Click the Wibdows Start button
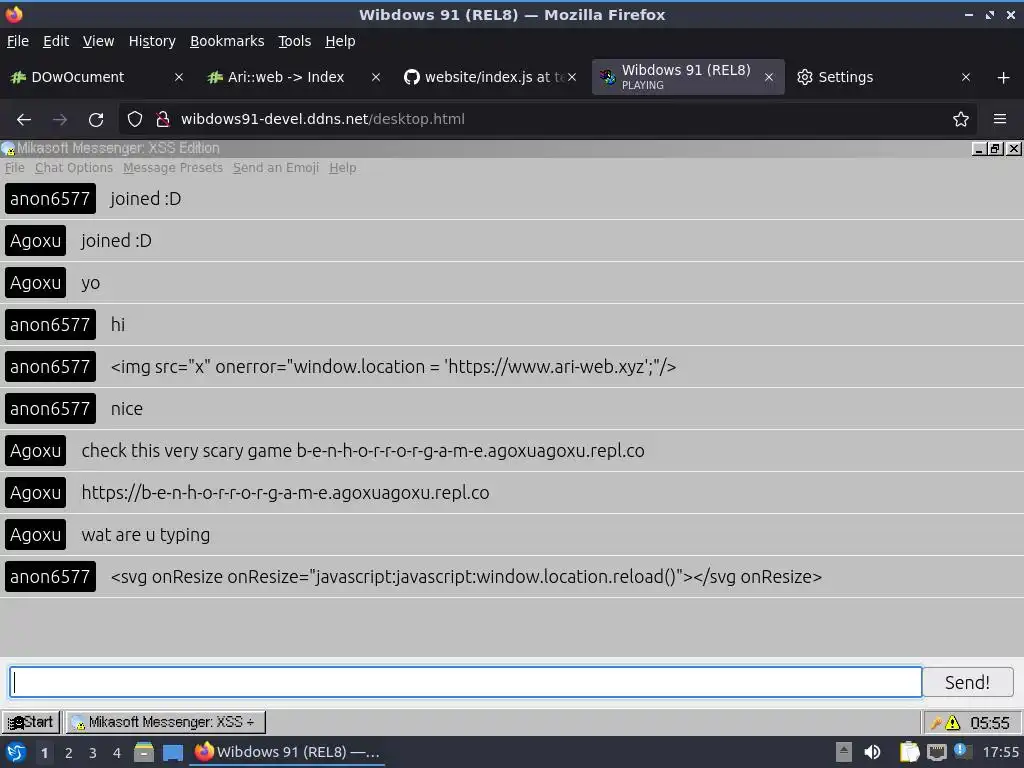Screen dimensions: 1024x768 point(31,722)
